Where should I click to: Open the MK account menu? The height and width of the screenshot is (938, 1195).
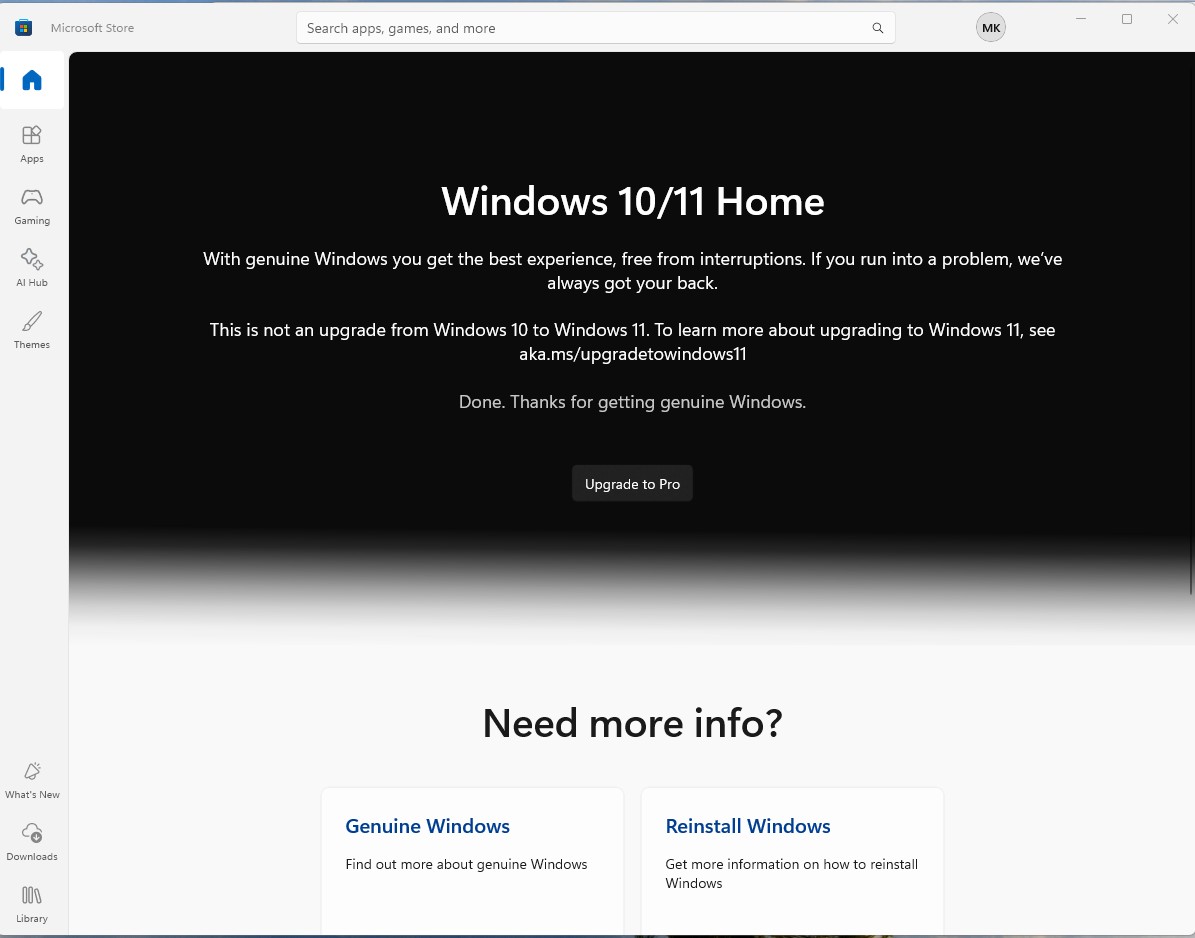point(990,27)
